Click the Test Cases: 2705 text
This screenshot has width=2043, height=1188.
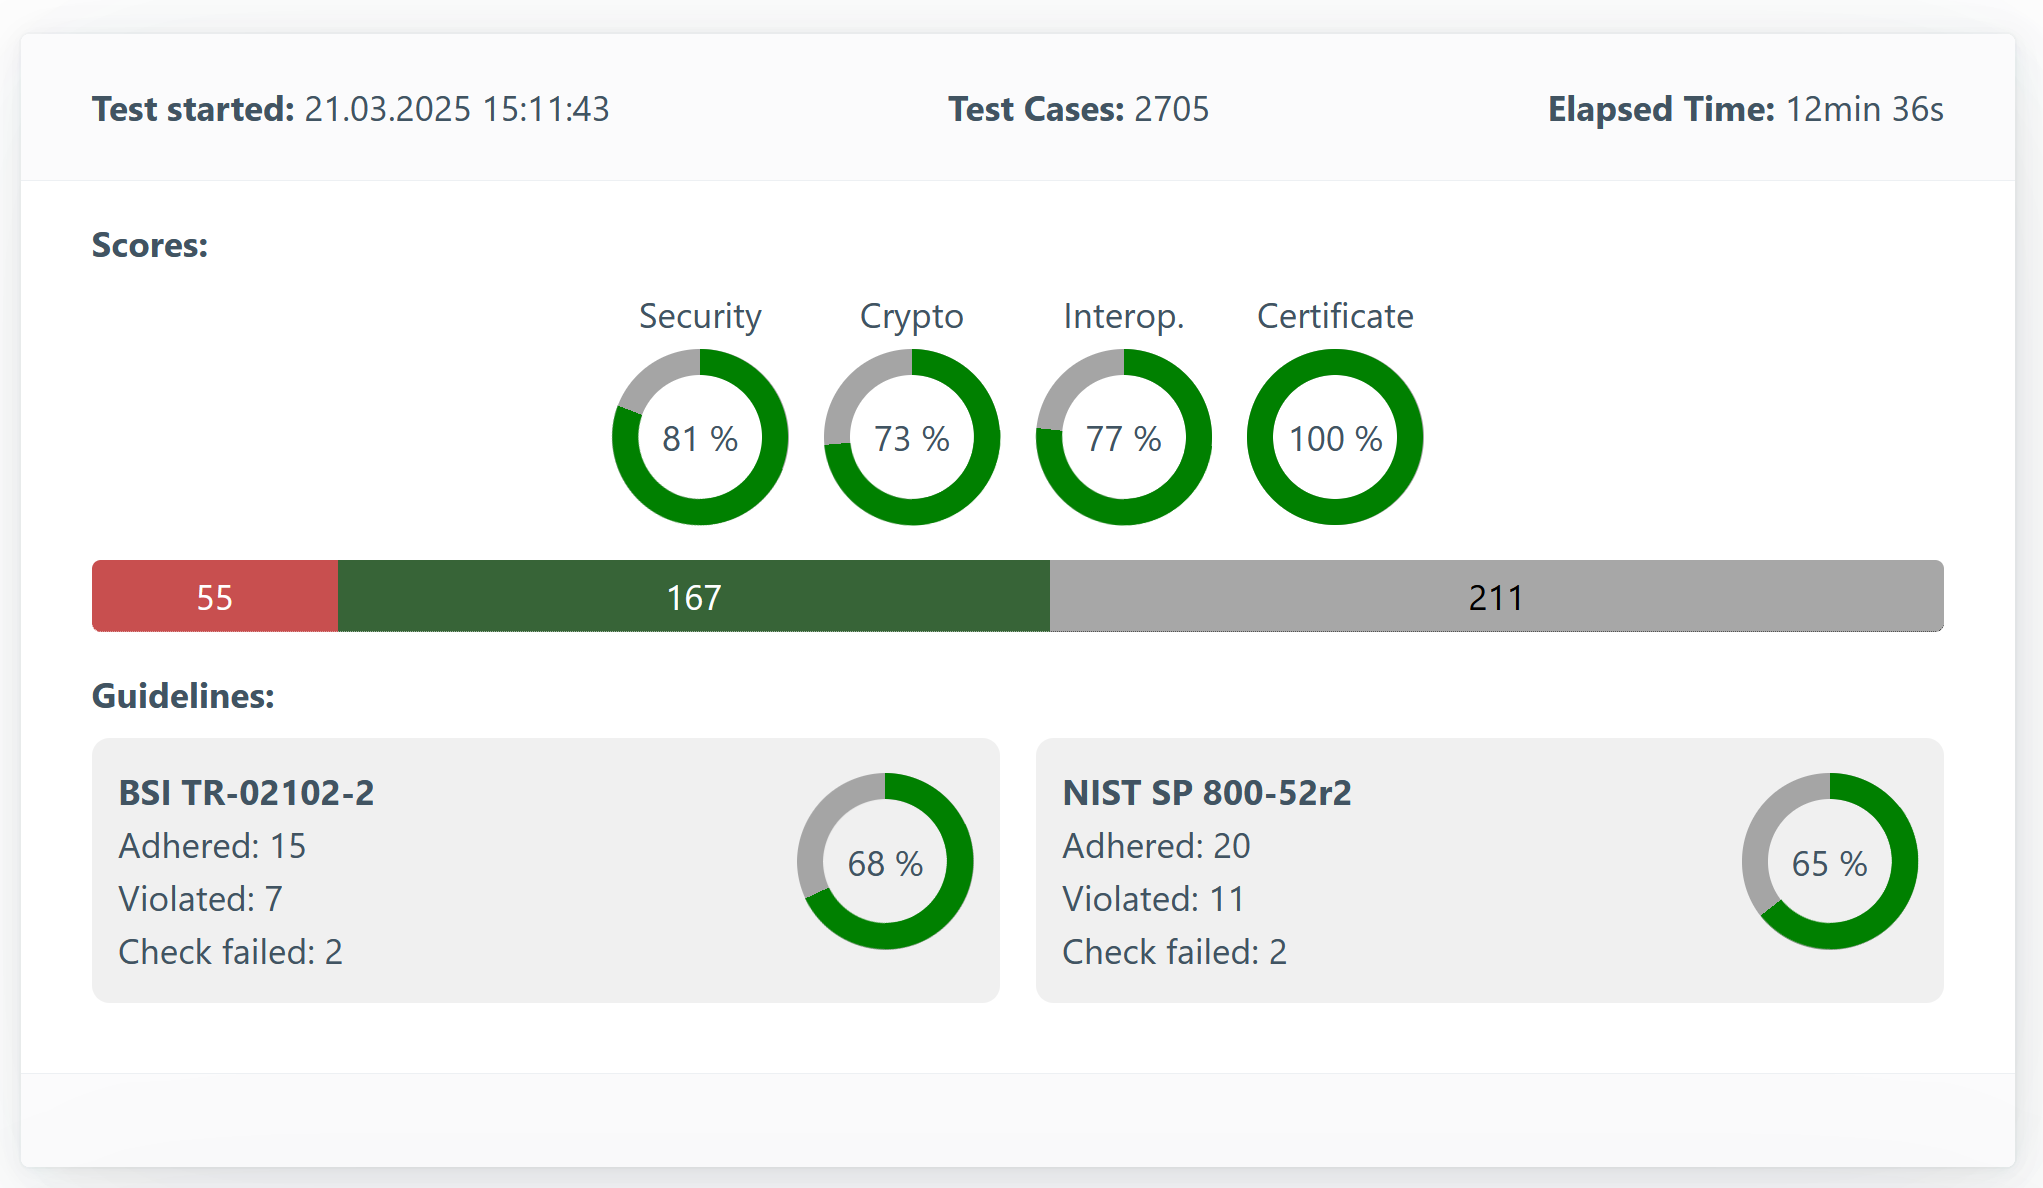(x=1079, y=109)
